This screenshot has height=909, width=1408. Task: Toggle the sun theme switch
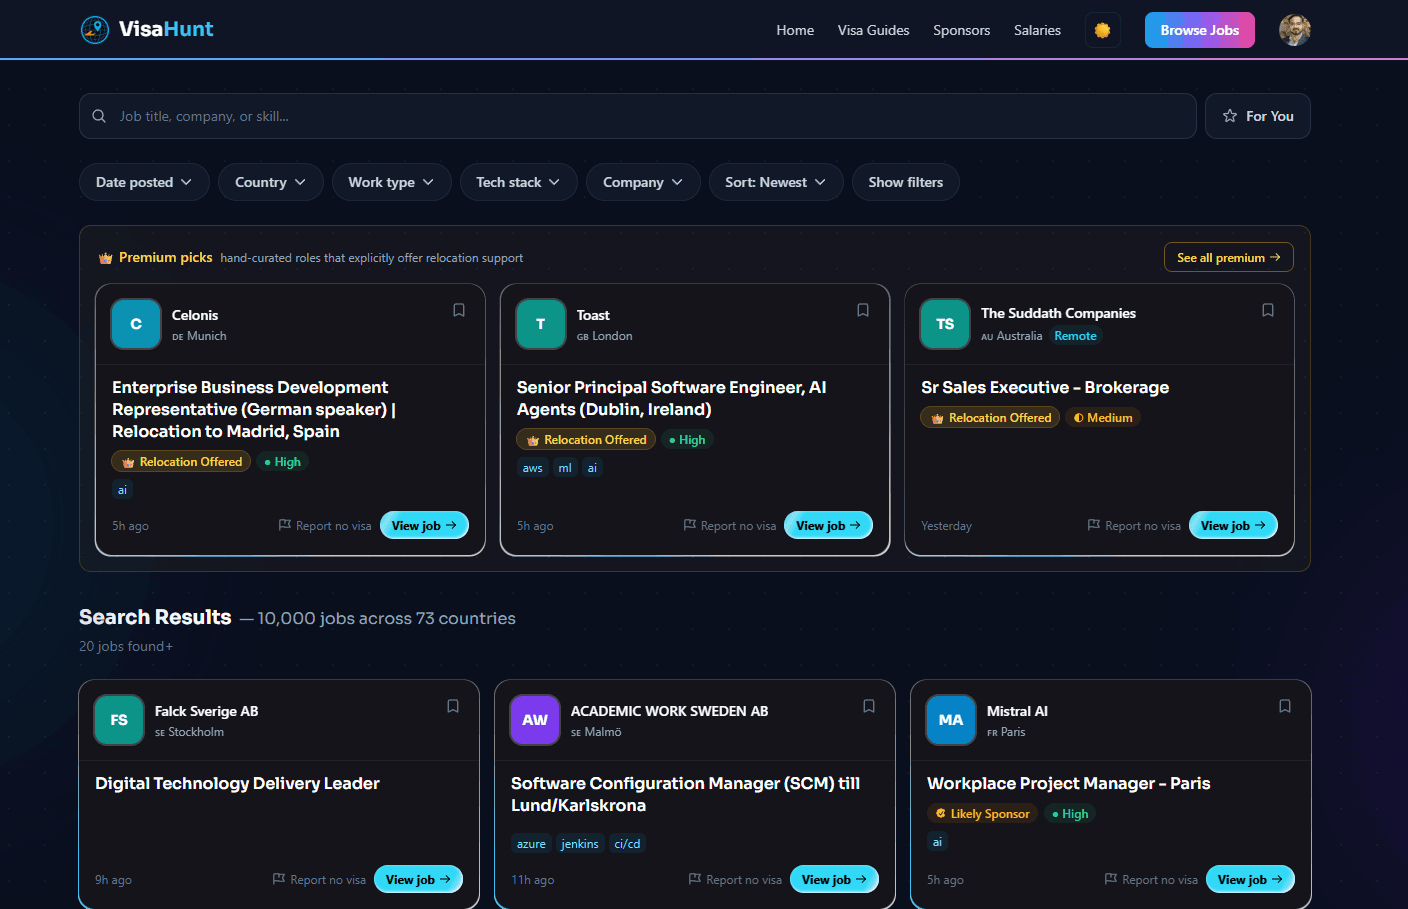1102,30
